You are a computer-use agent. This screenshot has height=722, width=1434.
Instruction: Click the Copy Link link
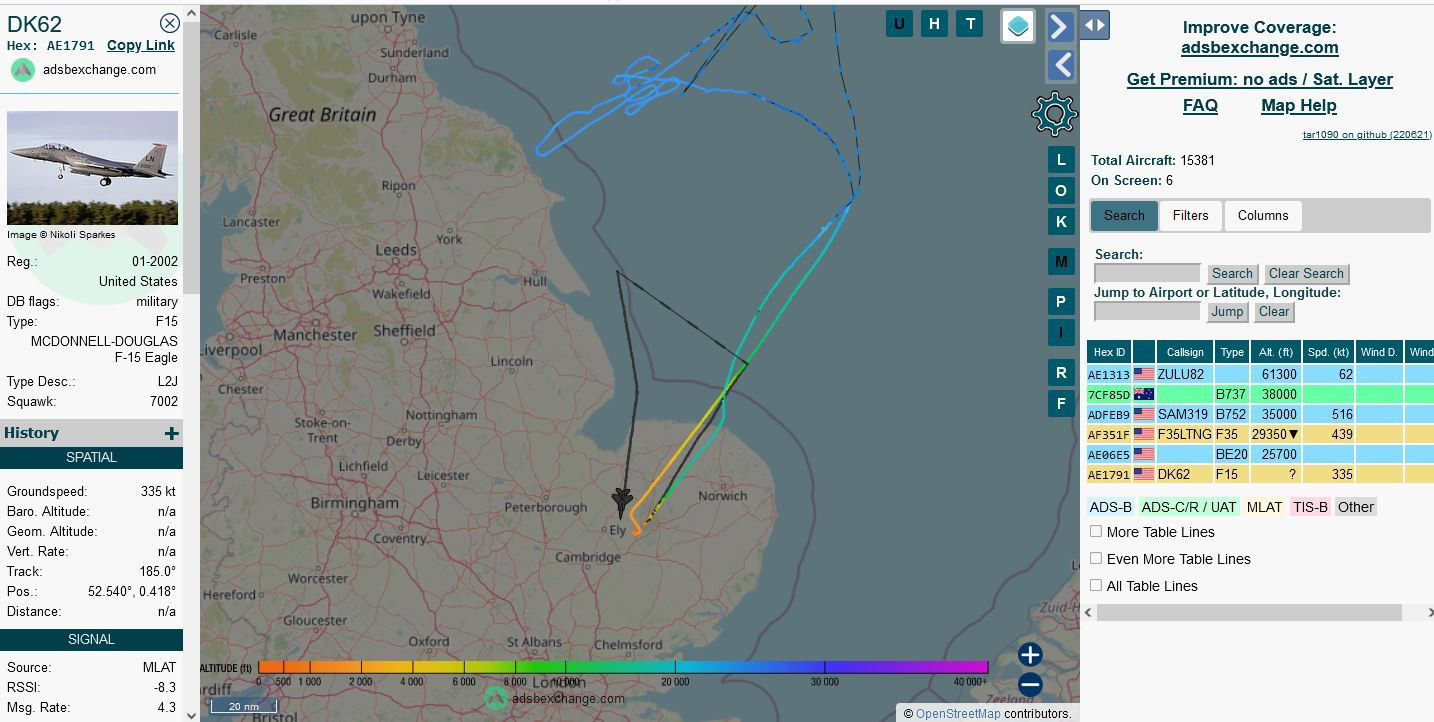click(x=141, y=45)
